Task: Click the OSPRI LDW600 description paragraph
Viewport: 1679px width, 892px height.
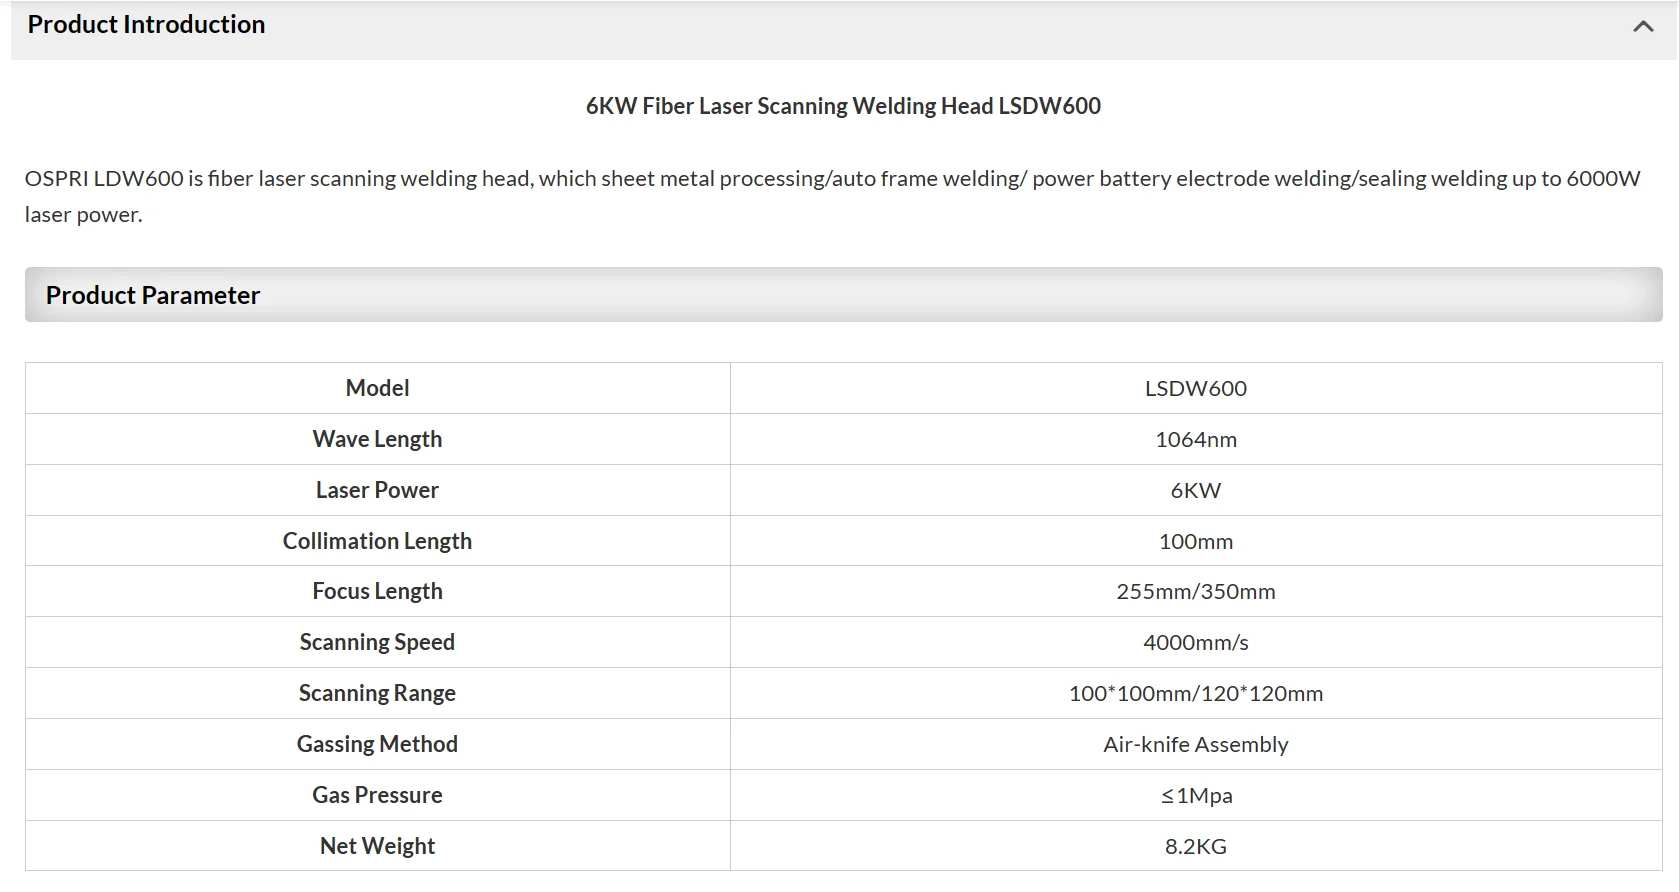Action: point(832,196)
